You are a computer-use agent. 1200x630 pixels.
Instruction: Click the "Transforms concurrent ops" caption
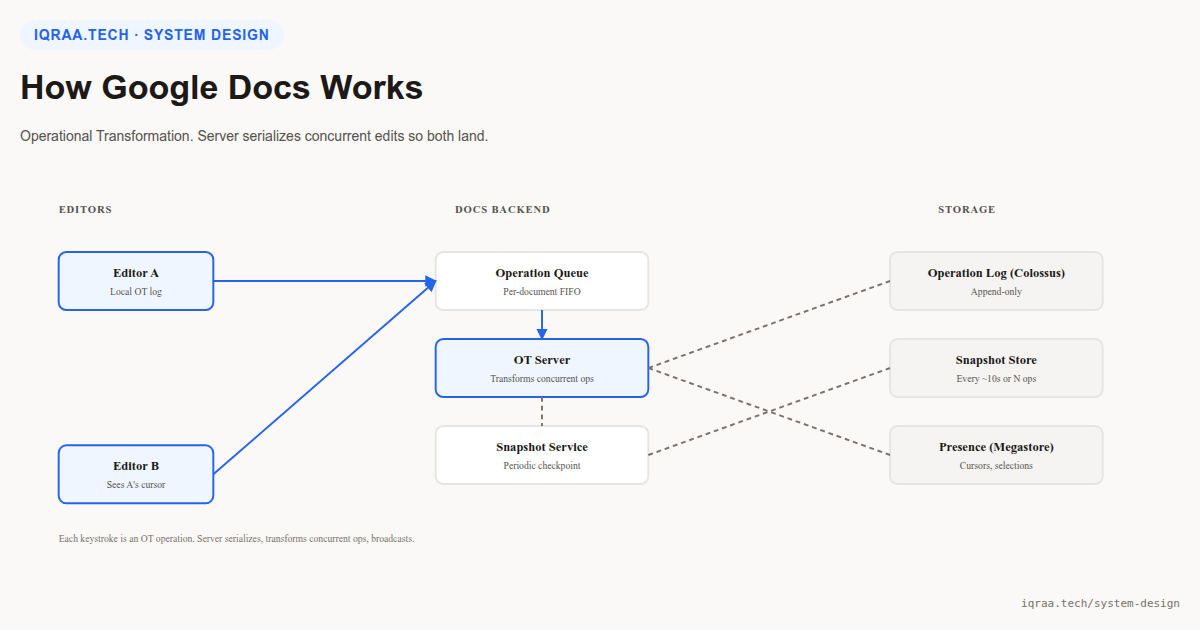[542, 379]
